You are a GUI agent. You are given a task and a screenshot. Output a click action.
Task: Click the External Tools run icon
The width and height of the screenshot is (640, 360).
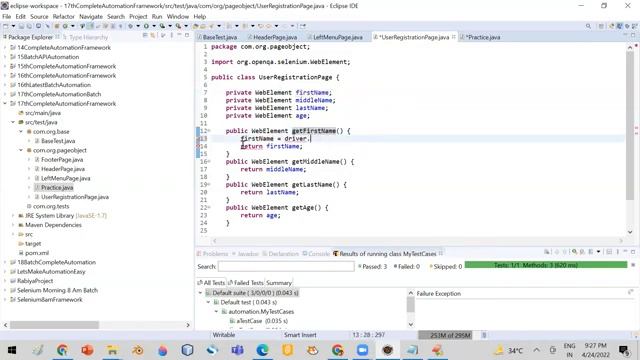coord(178,26)
